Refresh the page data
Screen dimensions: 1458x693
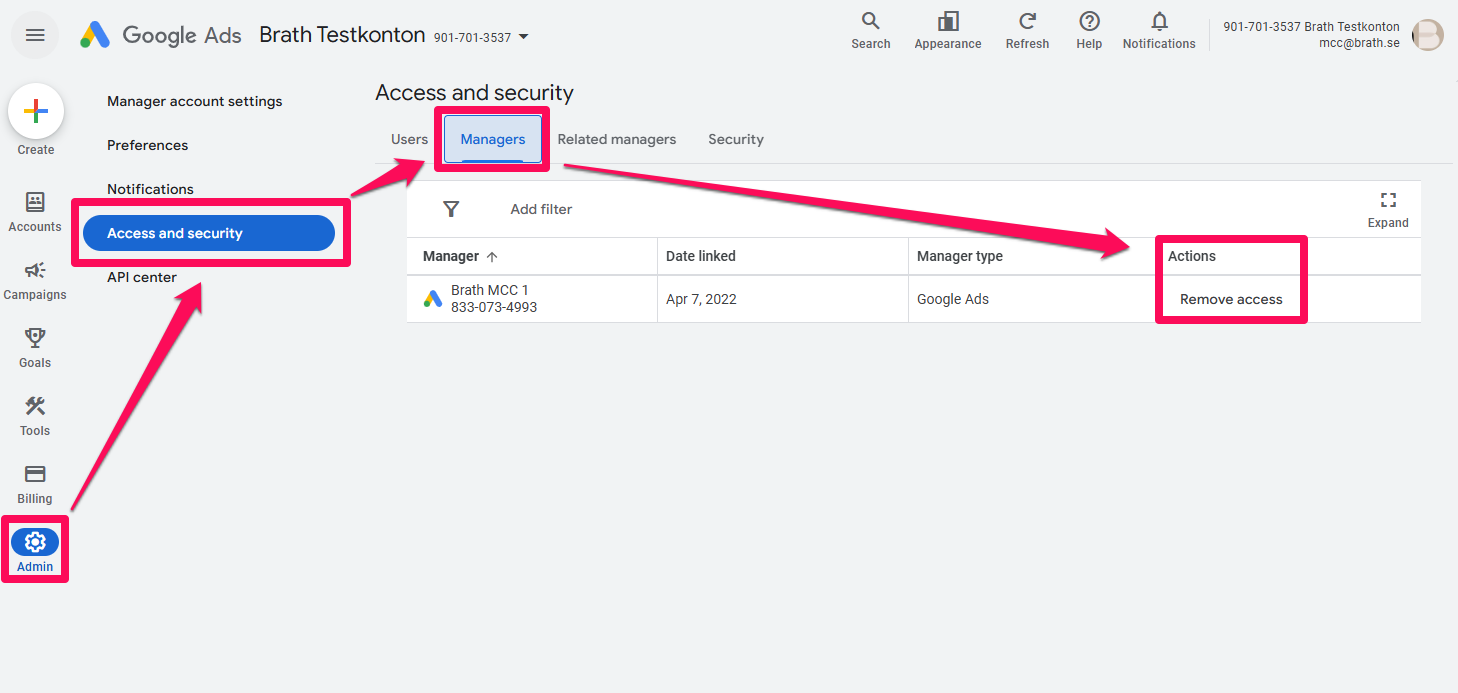1027,31
